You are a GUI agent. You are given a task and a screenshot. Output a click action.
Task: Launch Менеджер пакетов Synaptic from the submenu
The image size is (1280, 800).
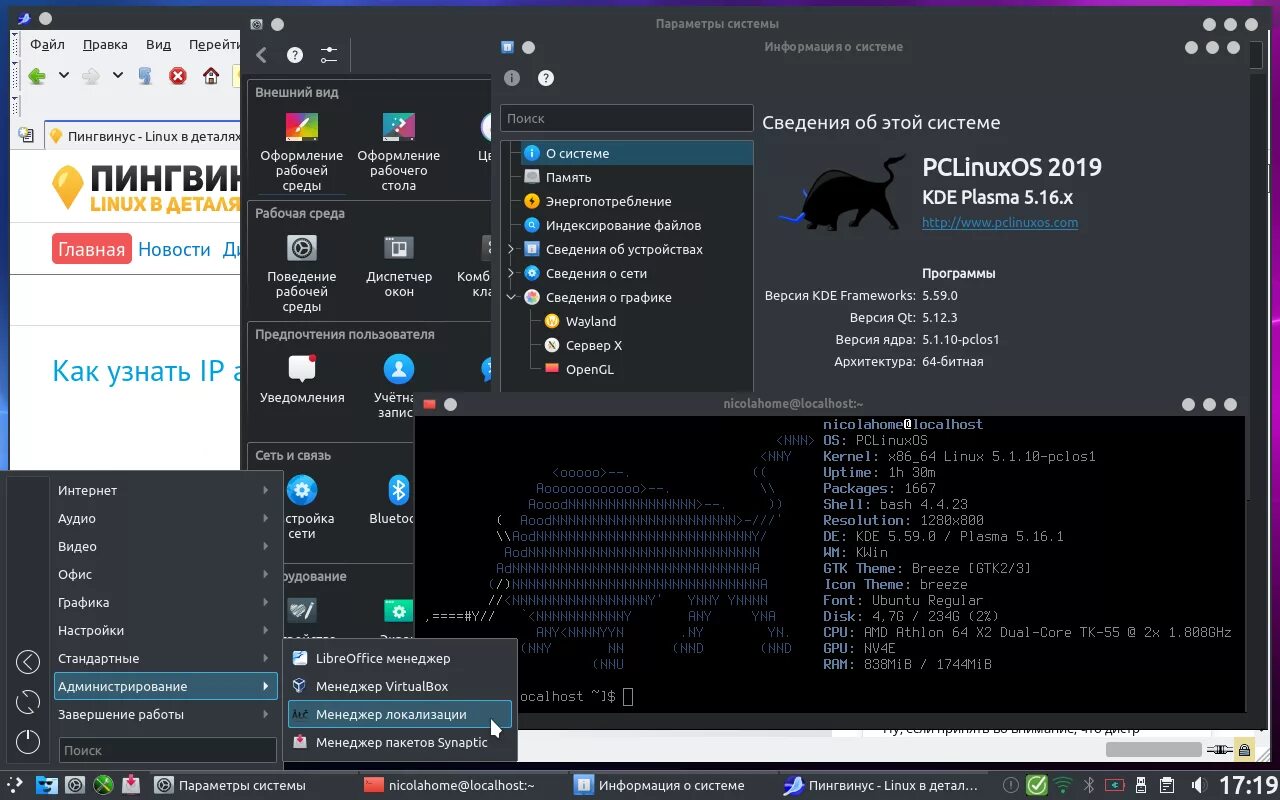pos(399,742)
